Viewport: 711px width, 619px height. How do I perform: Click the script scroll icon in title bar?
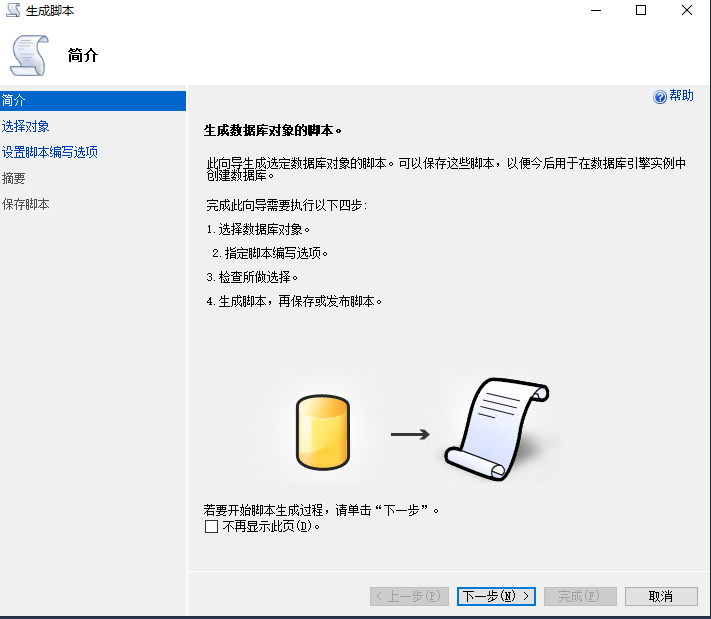13,10
